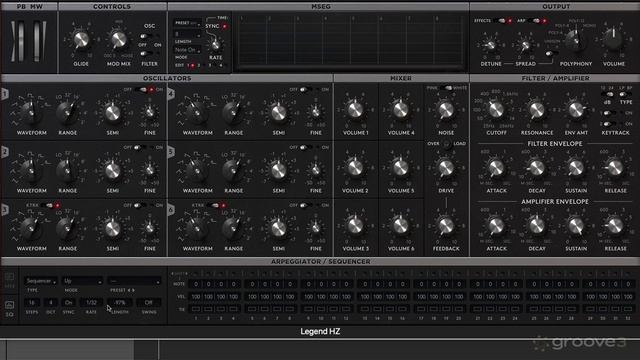Click the MSEG envelope graph display
Viewport: 640px width, 360px height.
coord(351,41)
